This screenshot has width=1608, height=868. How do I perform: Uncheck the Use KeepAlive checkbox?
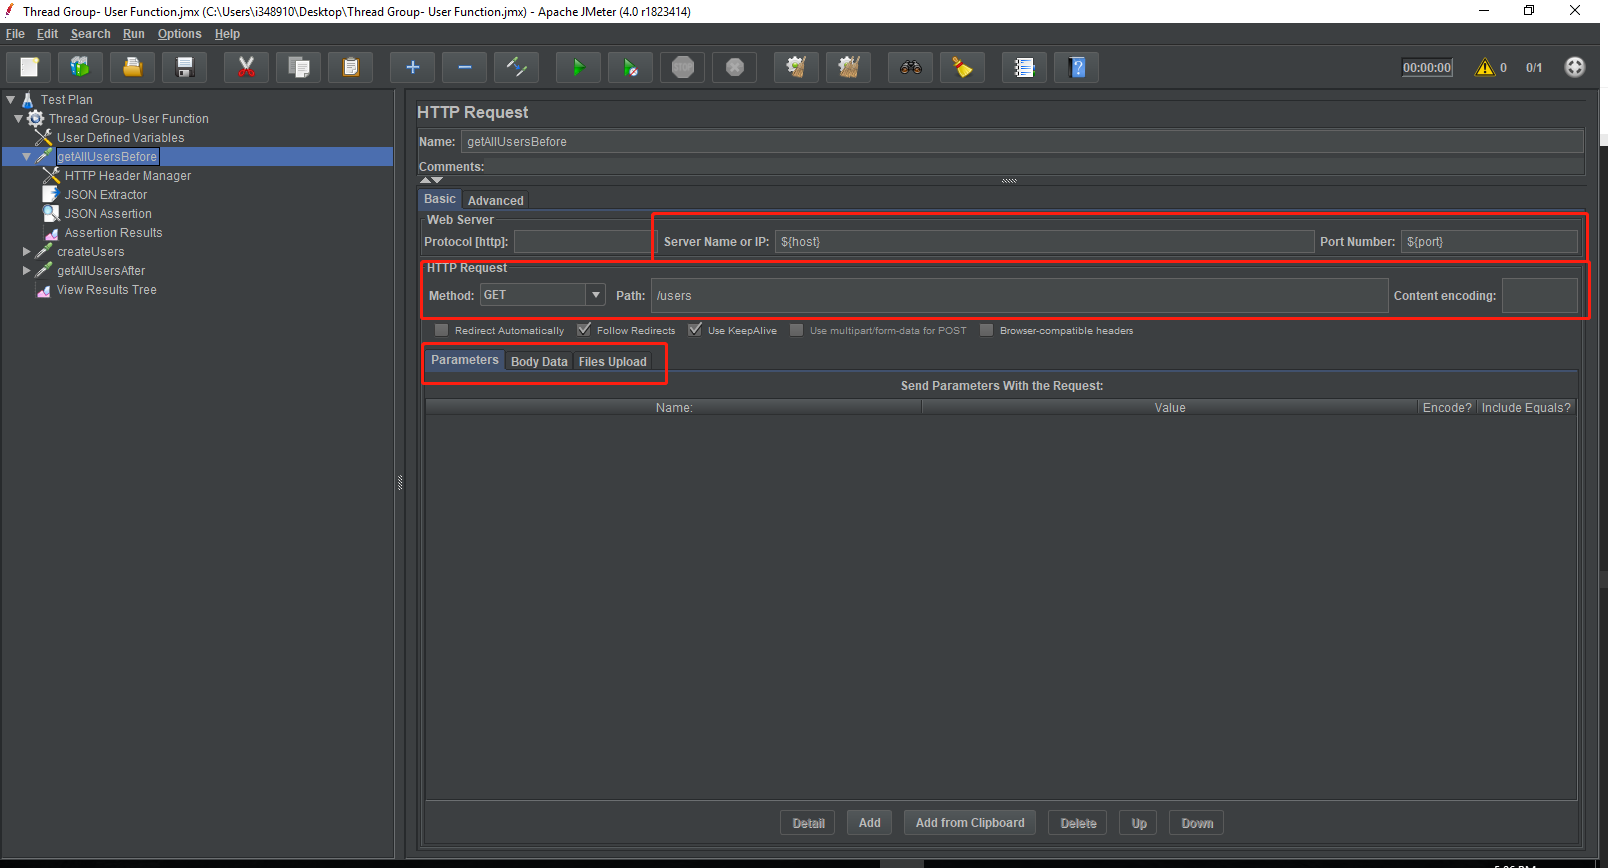695,330
